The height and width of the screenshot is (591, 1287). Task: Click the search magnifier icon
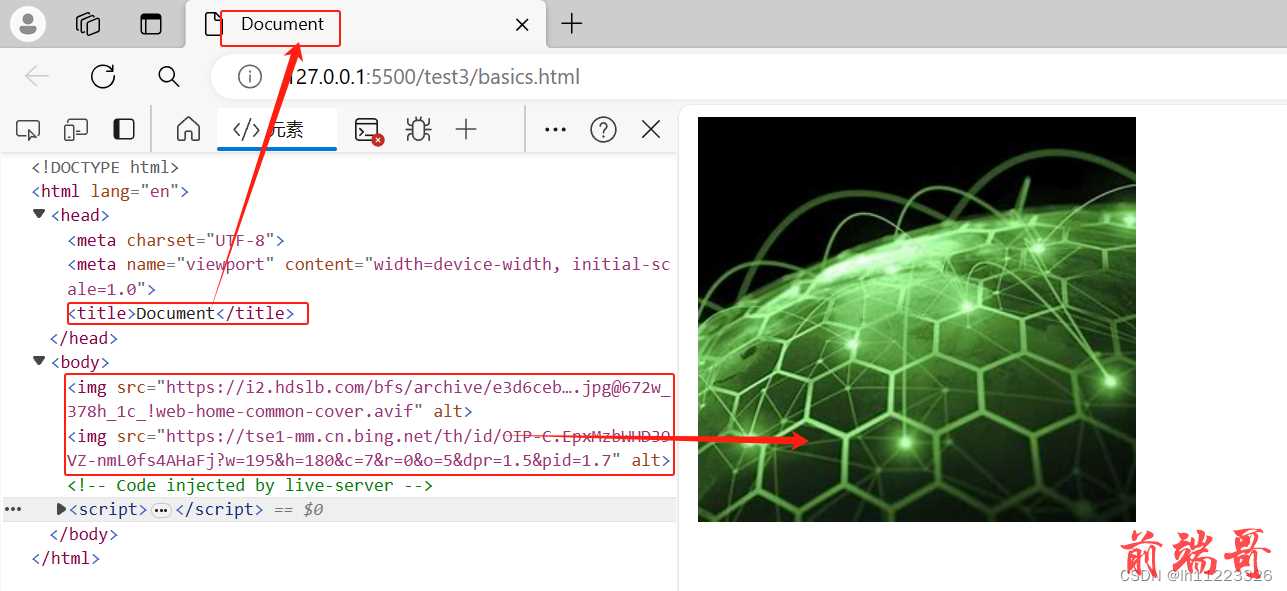(169, 77)
